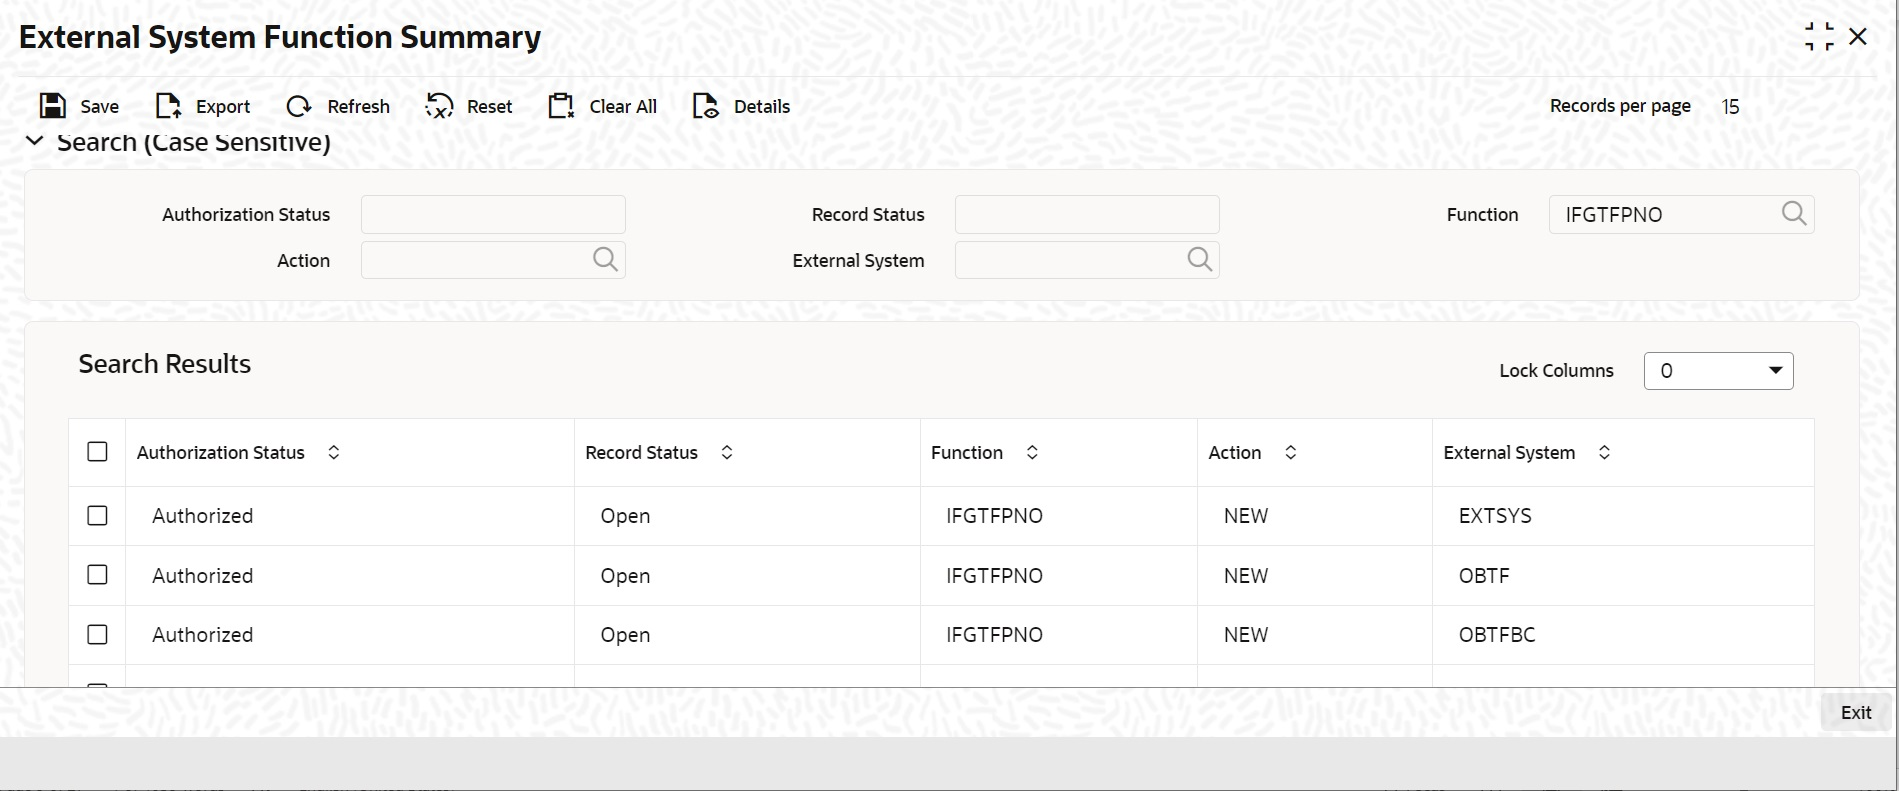This screenshot has width=1899, height=791.
Task: Open the External System lookup magnifier
Action: point(1199,260)
